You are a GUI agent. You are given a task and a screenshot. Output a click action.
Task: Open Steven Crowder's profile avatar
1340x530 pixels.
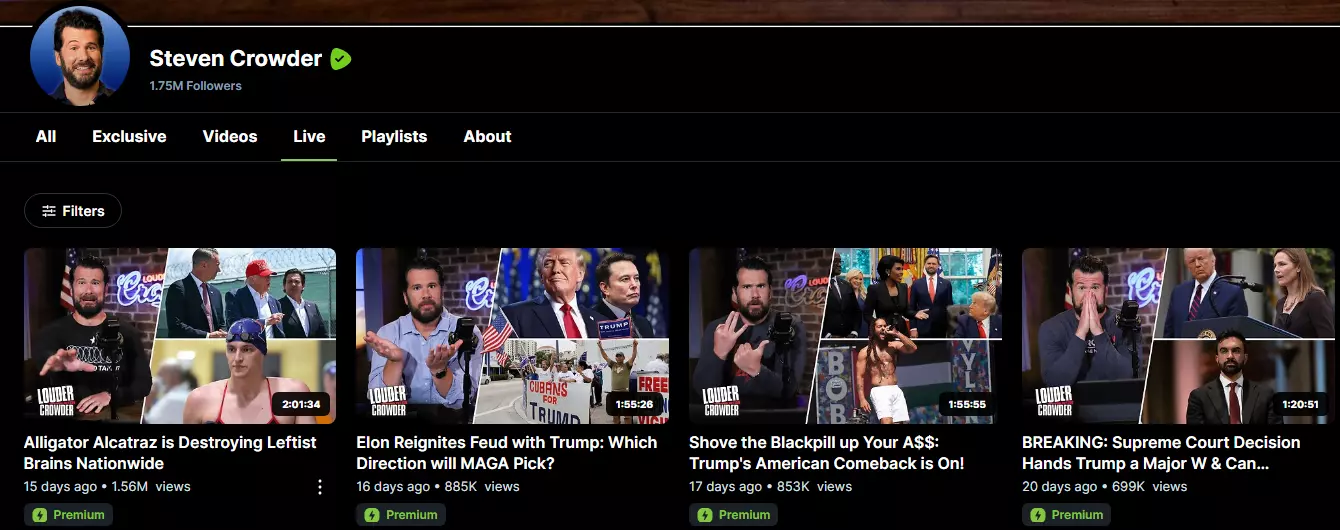pos(80,56)
